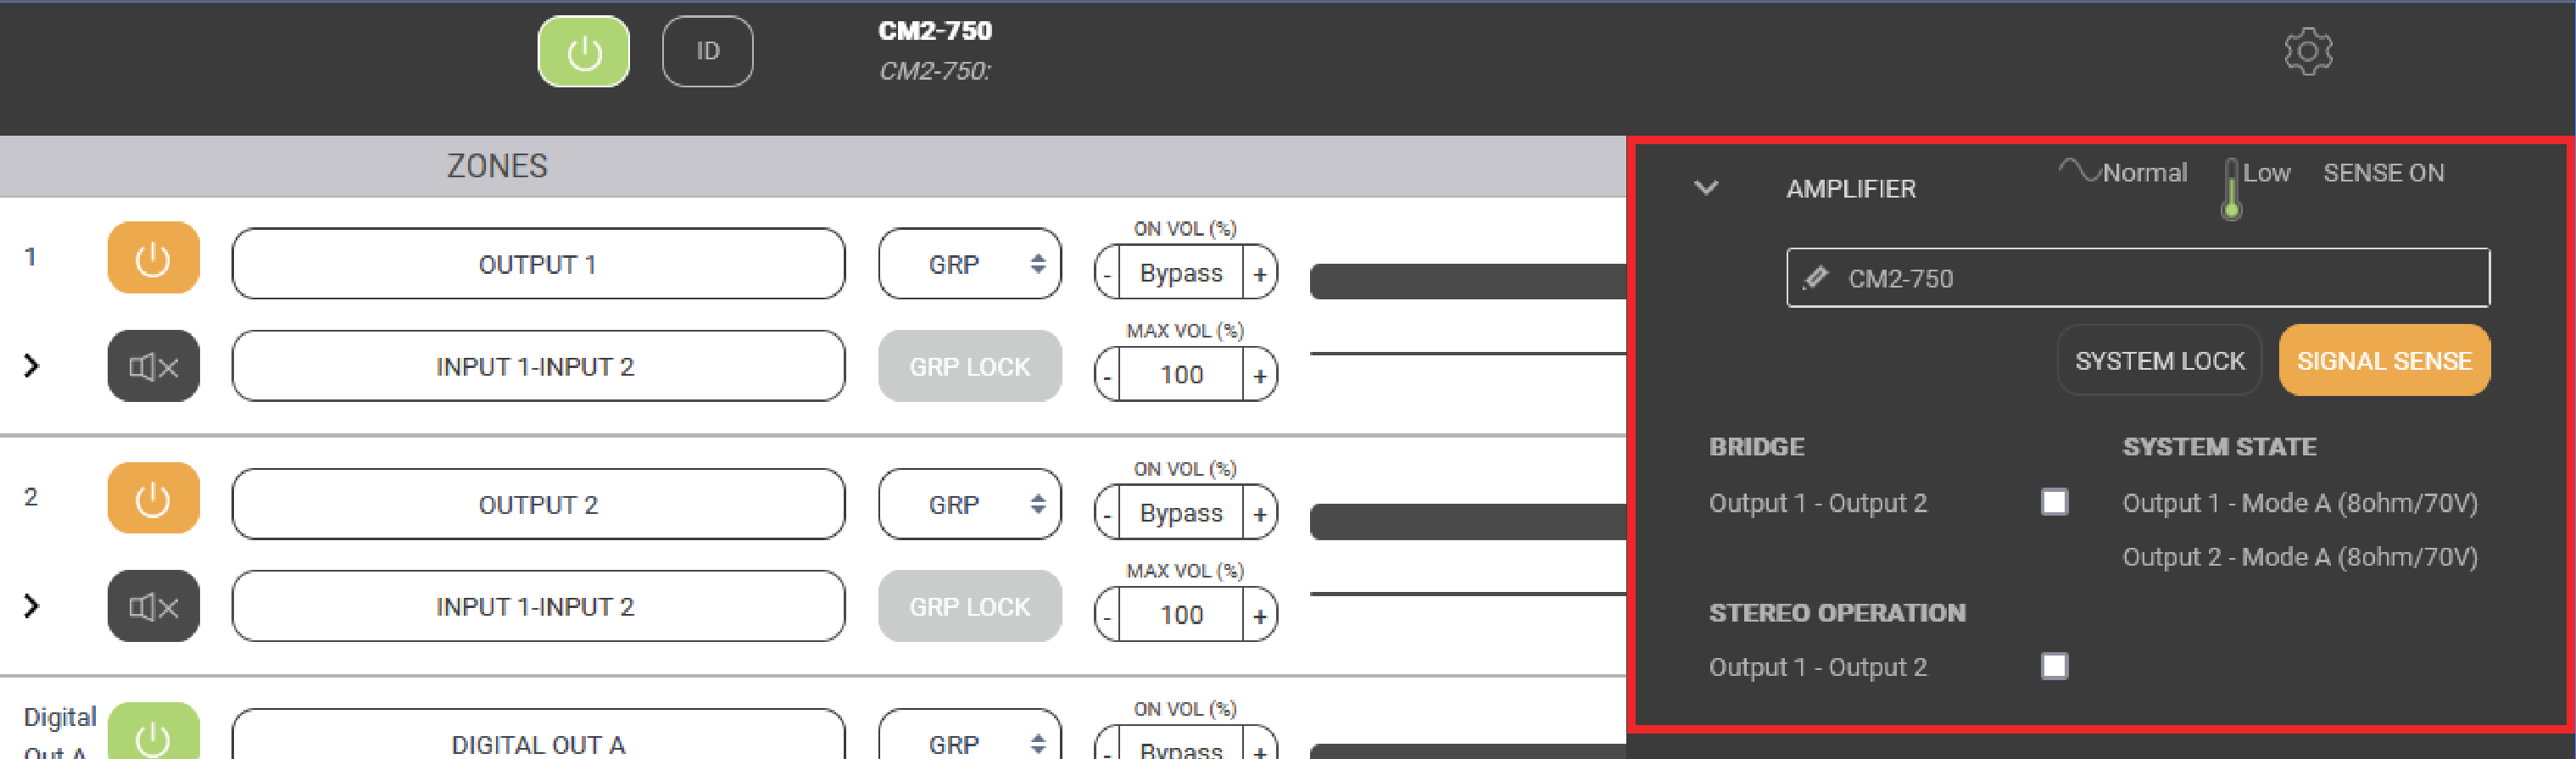Toggle zone 1 power icon

[153, 259]
